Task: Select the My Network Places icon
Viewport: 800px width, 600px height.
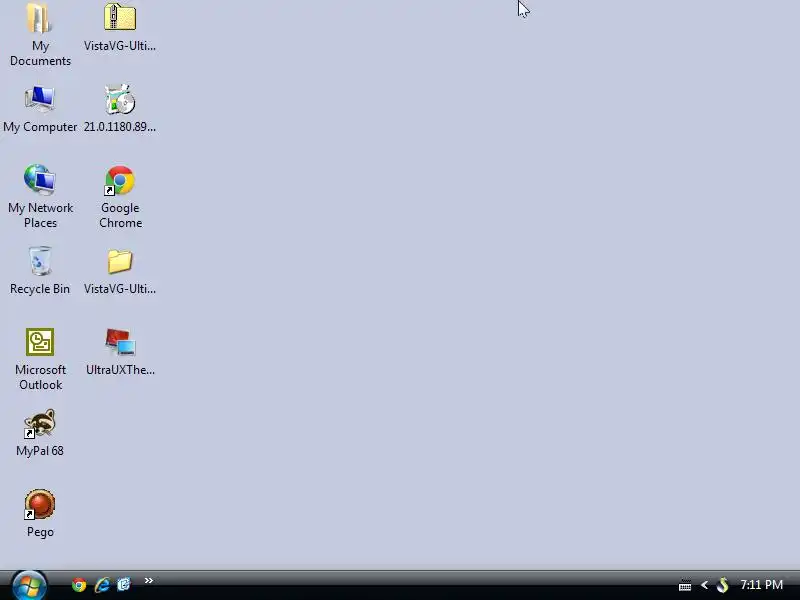Action: click(x=40, y=196)
